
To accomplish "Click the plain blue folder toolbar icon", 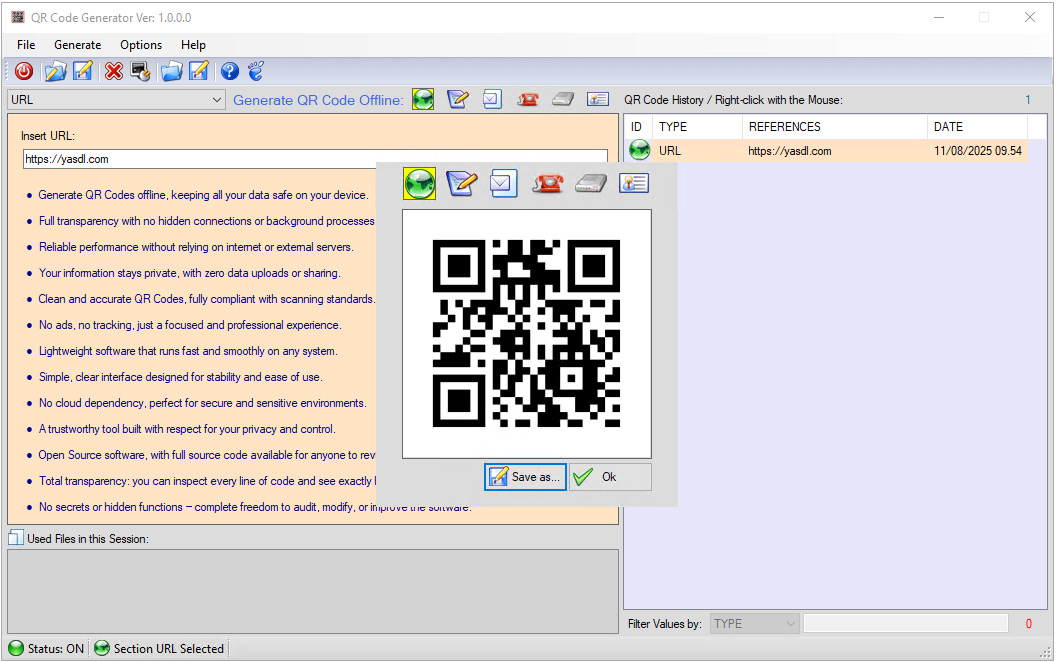I will click(171, 71).
